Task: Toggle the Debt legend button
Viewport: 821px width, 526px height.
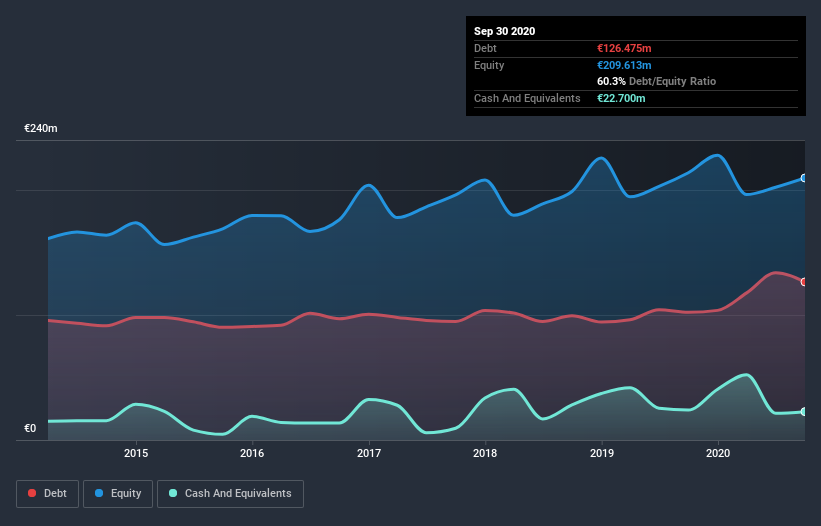Action: tap(47, 494)
